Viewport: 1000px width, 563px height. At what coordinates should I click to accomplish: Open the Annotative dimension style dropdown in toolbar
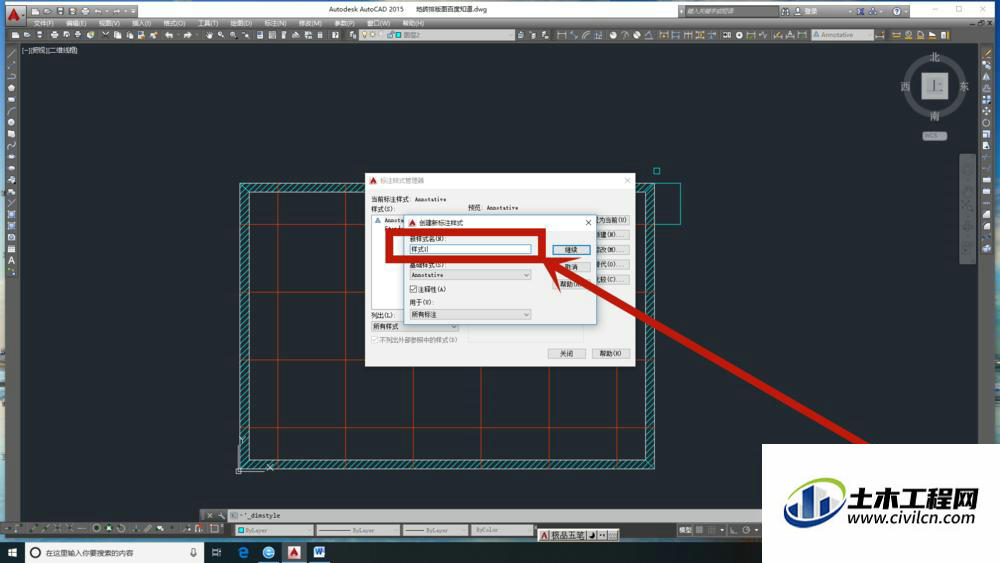pos(842,35)
